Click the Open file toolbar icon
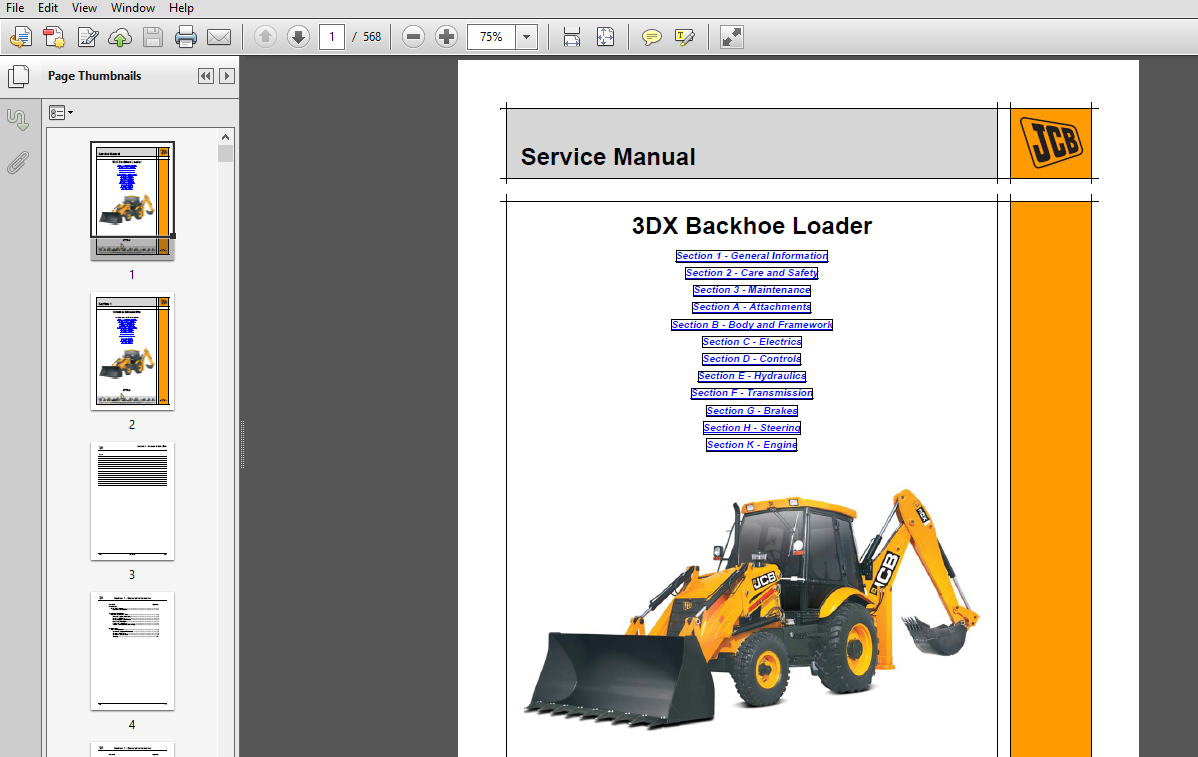Image resolution: width=1198 pixels, height=757 pixels. (21, 37)
